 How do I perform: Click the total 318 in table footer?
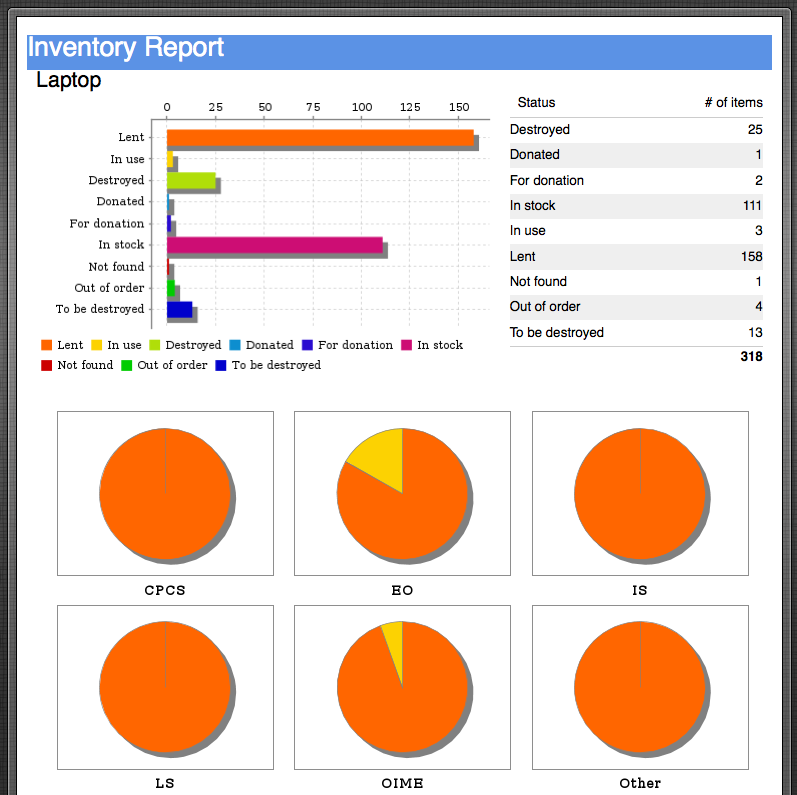click(750, 357)
